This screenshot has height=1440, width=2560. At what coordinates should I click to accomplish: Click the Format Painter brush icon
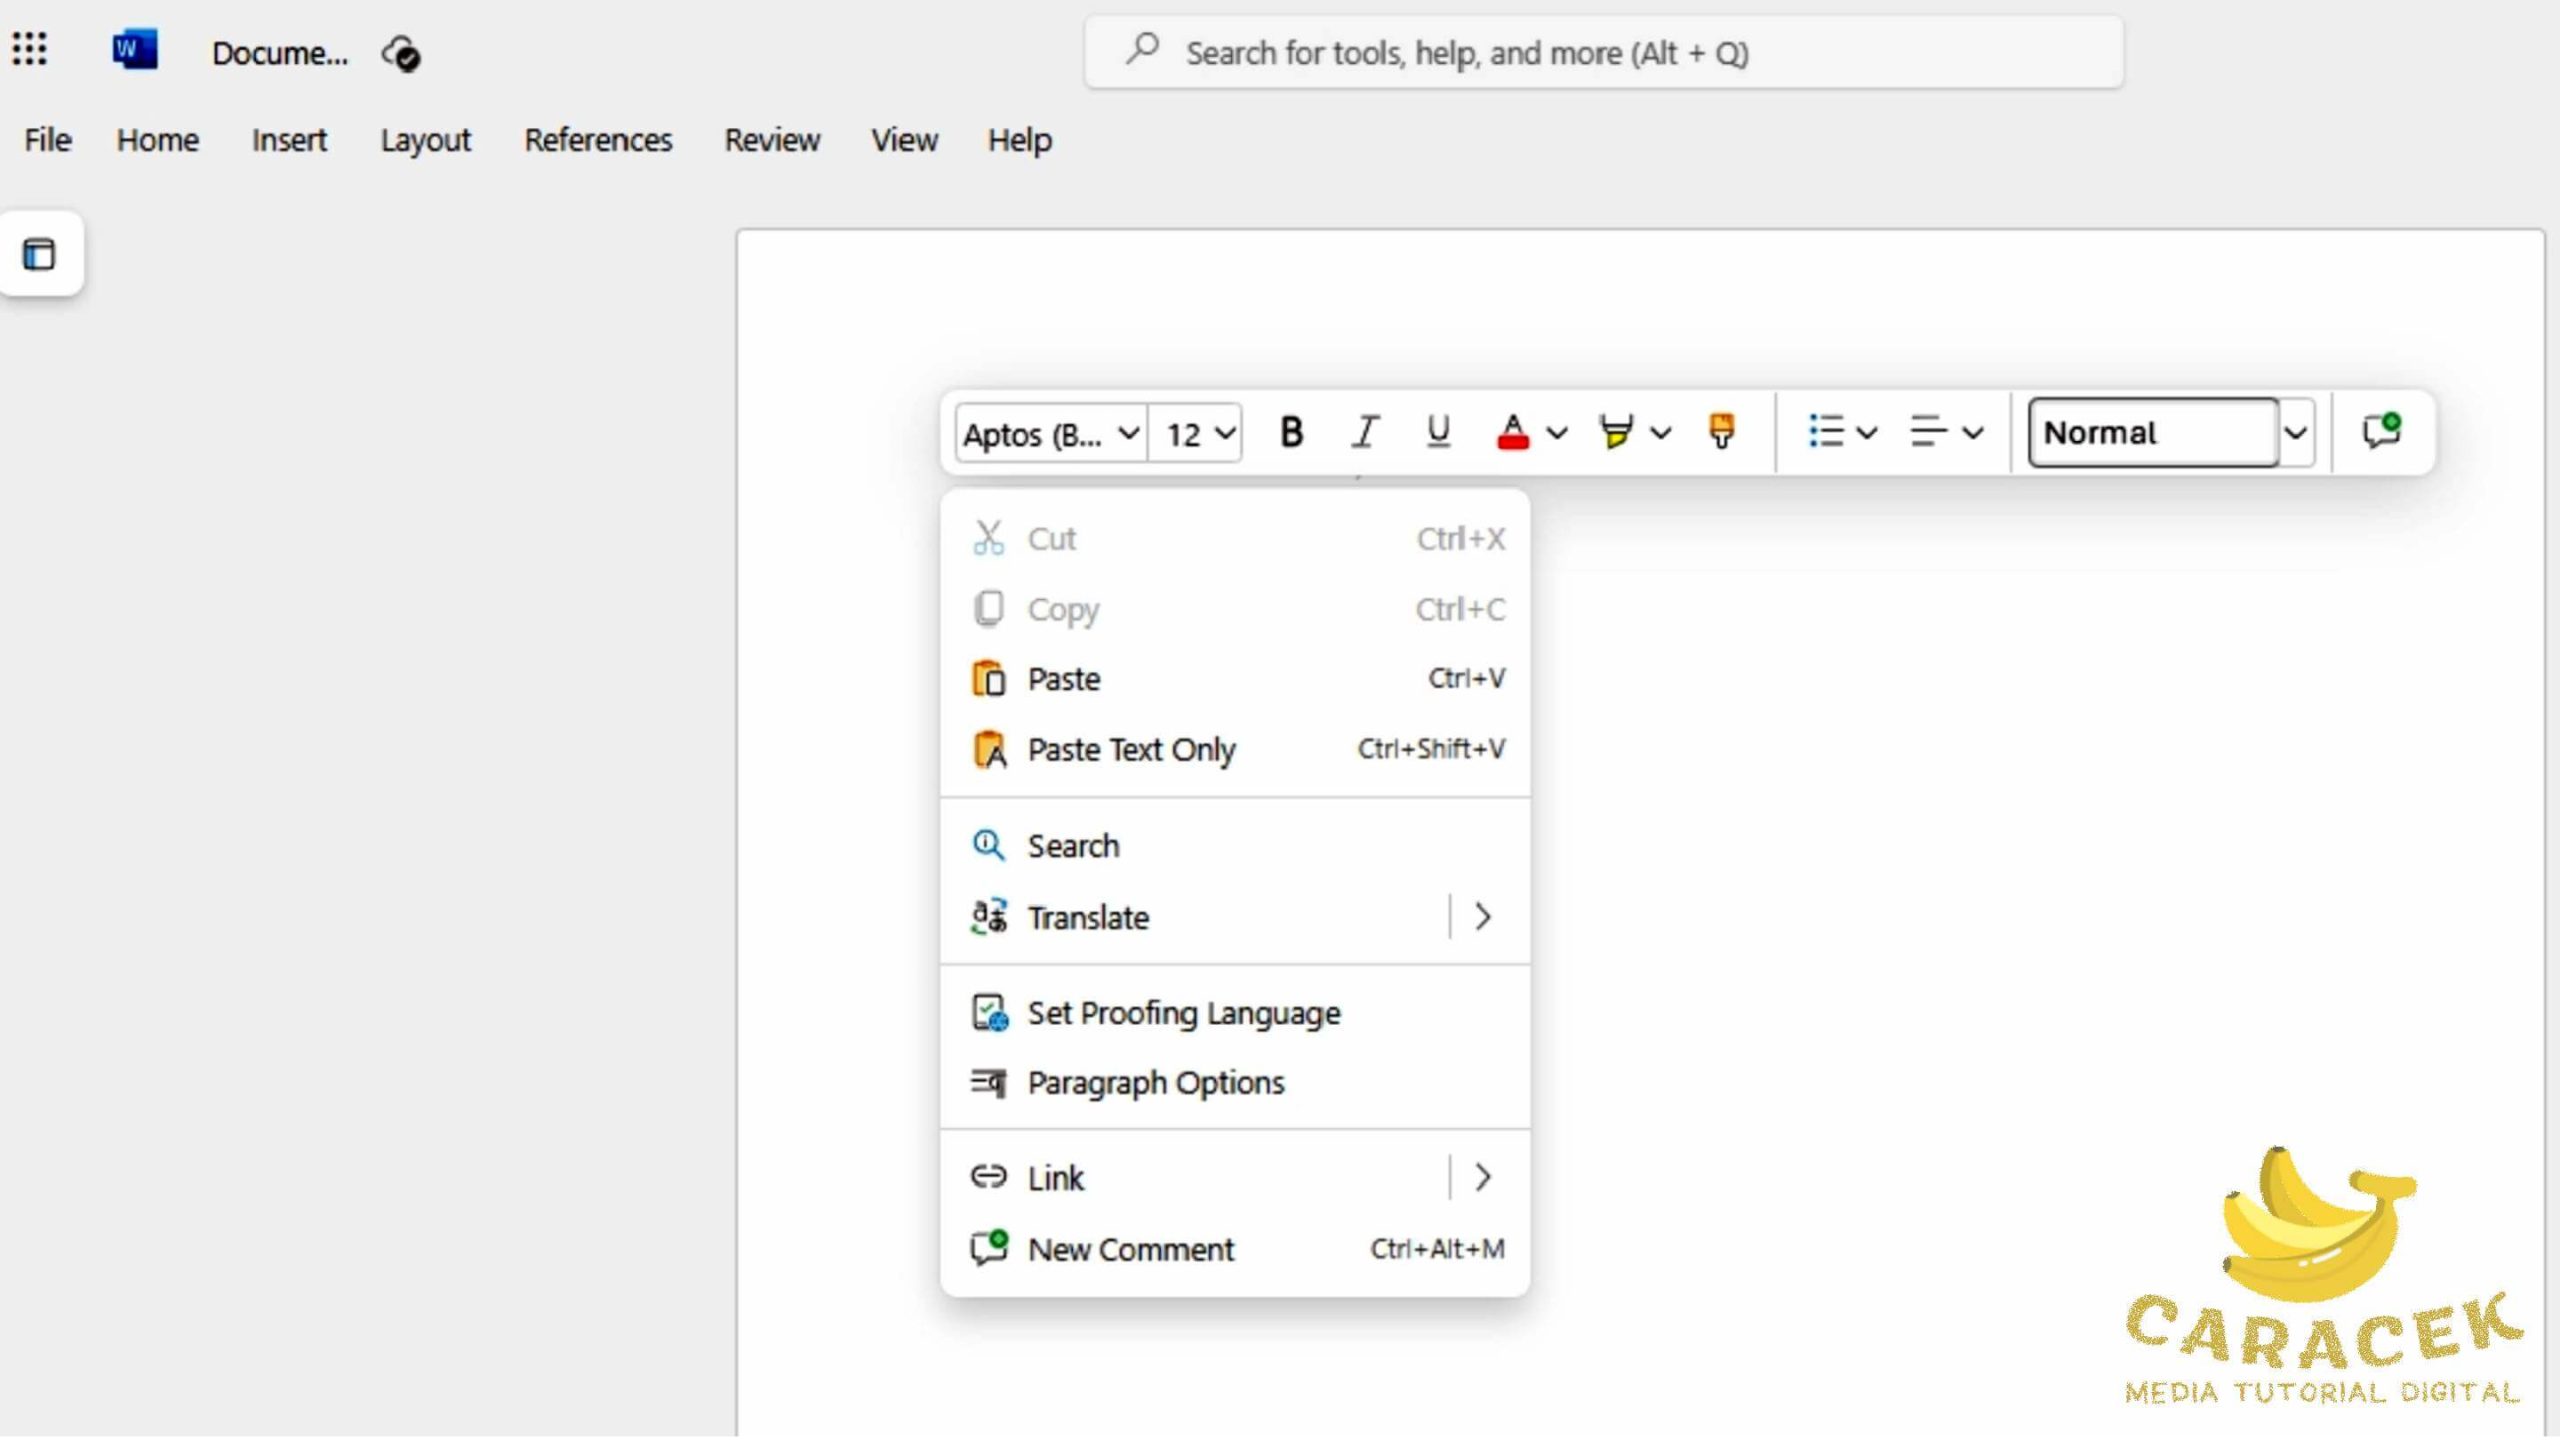1721,432
